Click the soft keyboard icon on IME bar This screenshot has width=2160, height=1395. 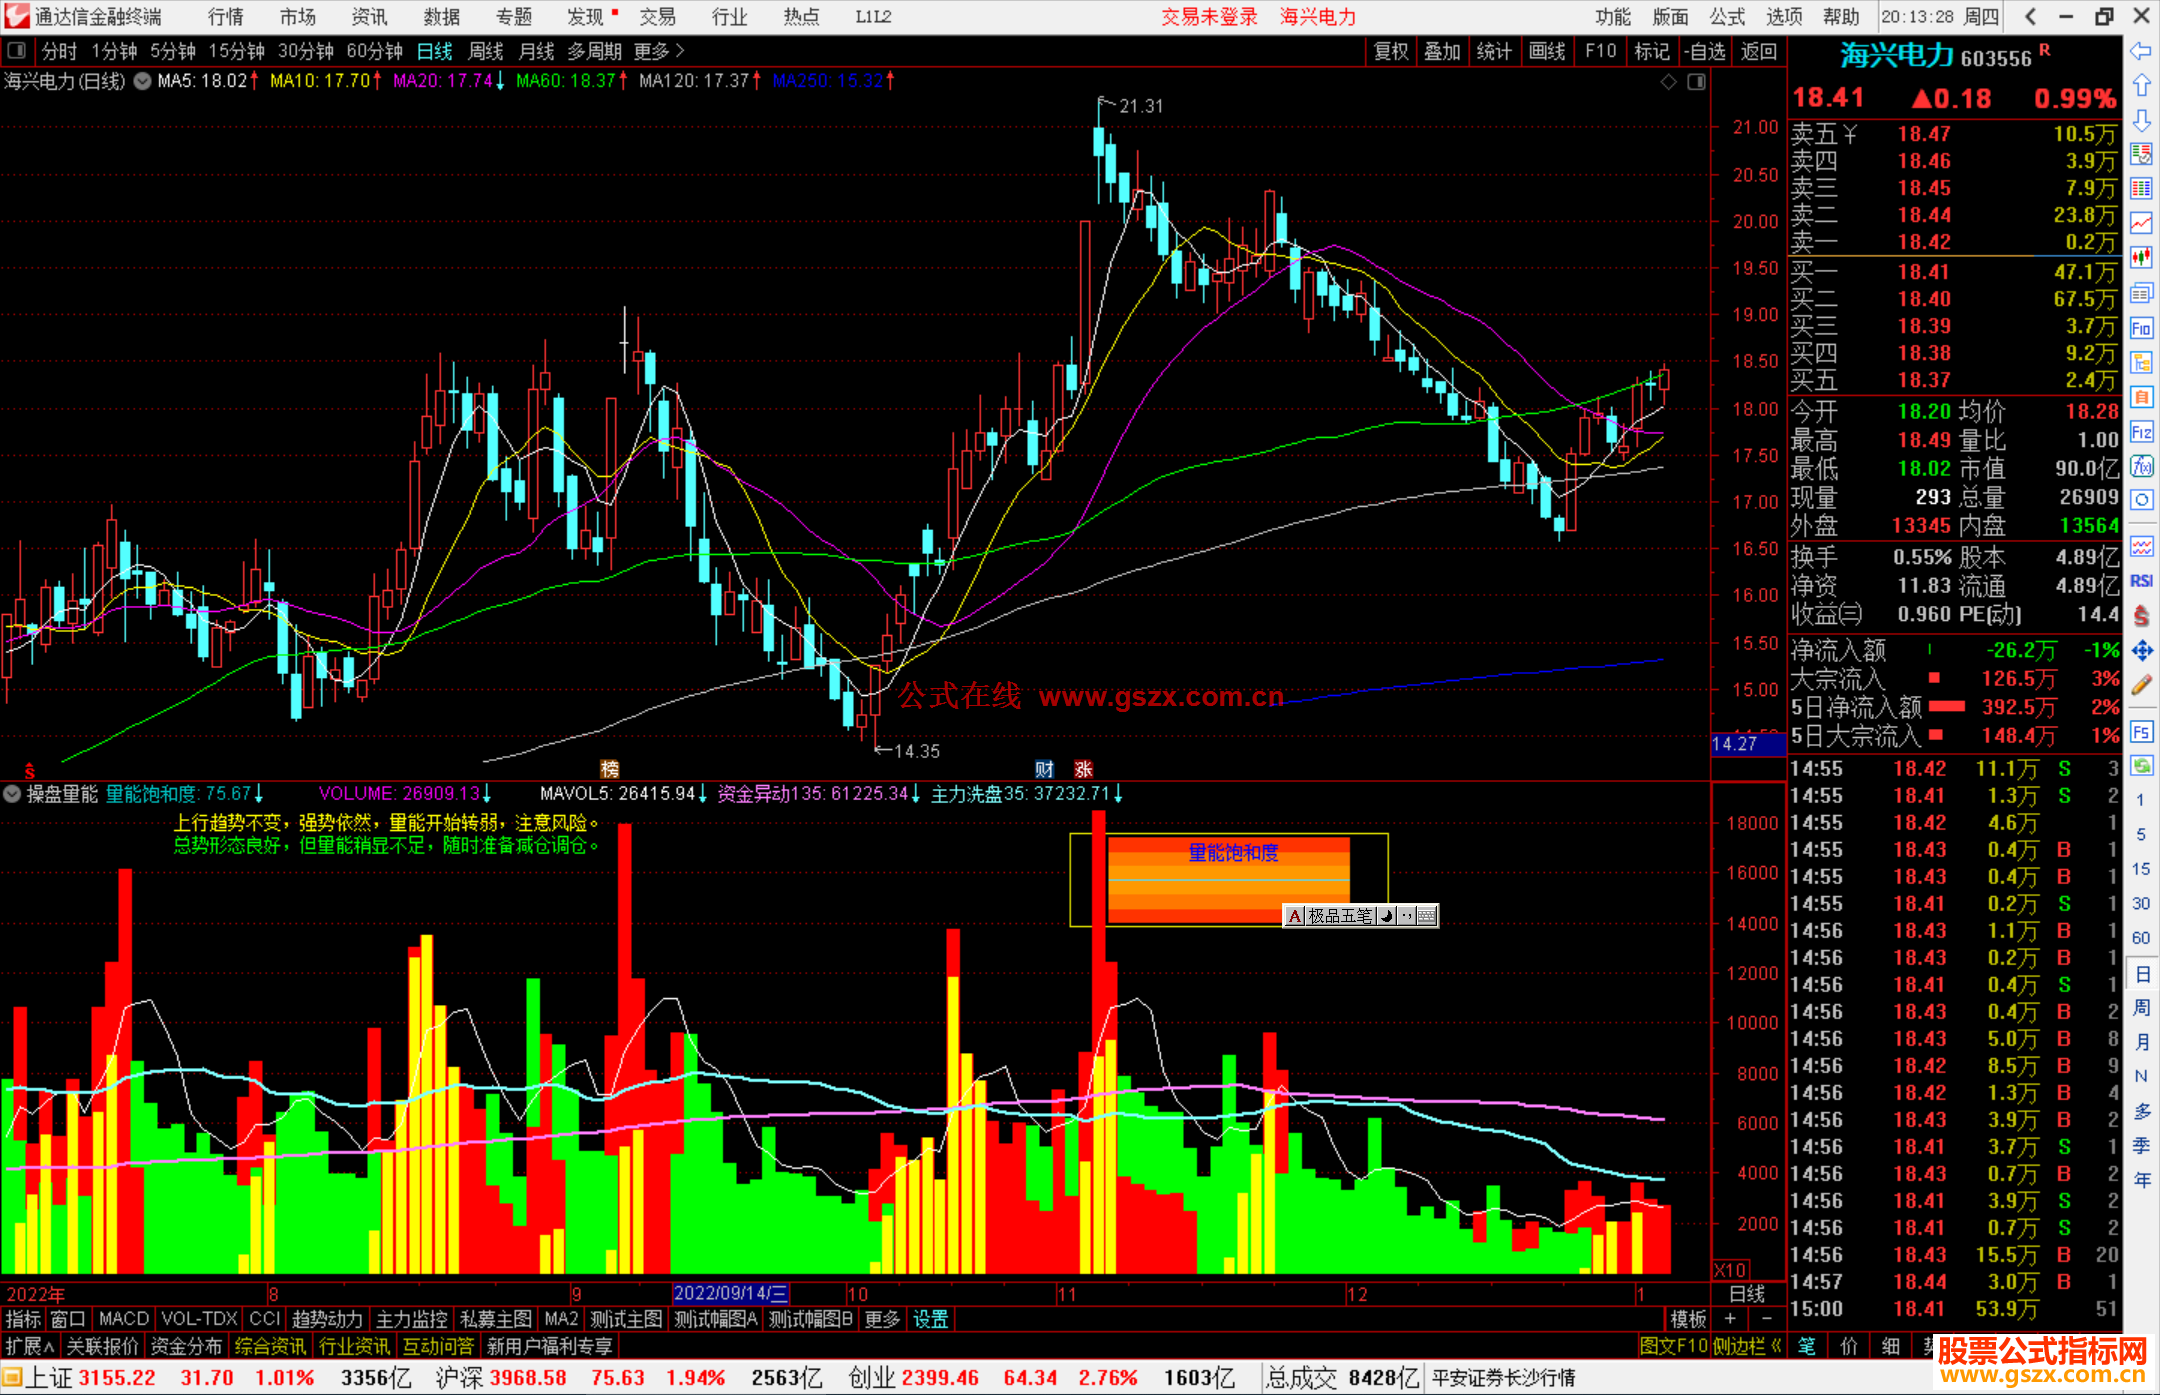coord(1427,916)
